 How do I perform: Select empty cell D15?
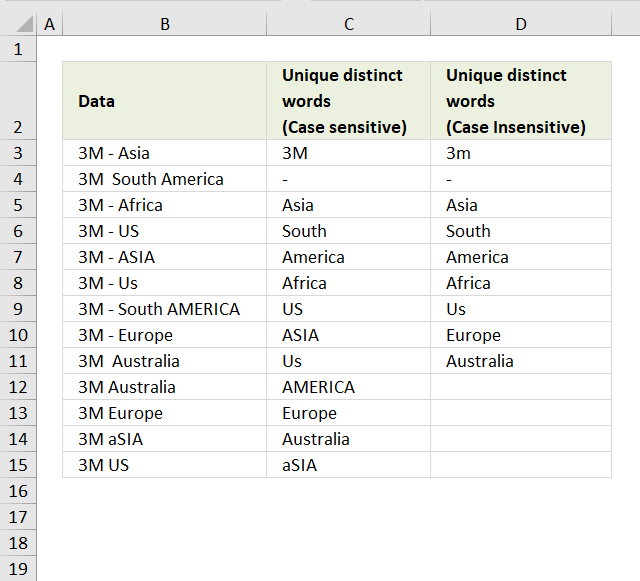pos(521,465)
